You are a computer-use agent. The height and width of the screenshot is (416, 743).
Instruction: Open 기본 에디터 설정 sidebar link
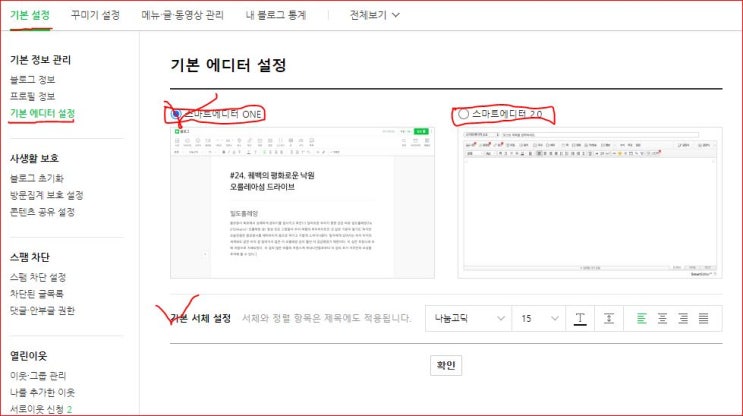tap(43, 113)
